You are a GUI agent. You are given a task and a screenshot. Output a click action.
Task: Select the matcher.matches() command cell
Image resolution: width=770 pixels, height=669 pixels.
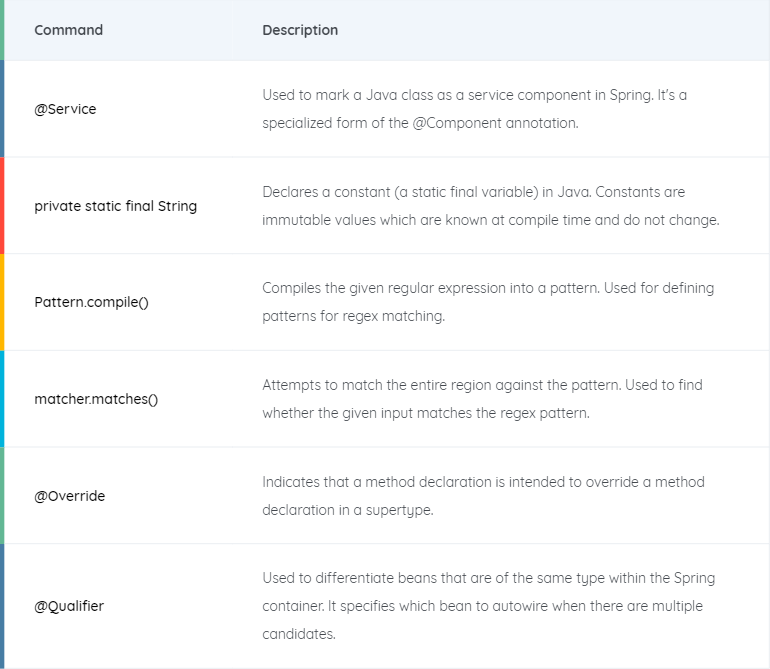pyautogui.click(x=96, y=399)
